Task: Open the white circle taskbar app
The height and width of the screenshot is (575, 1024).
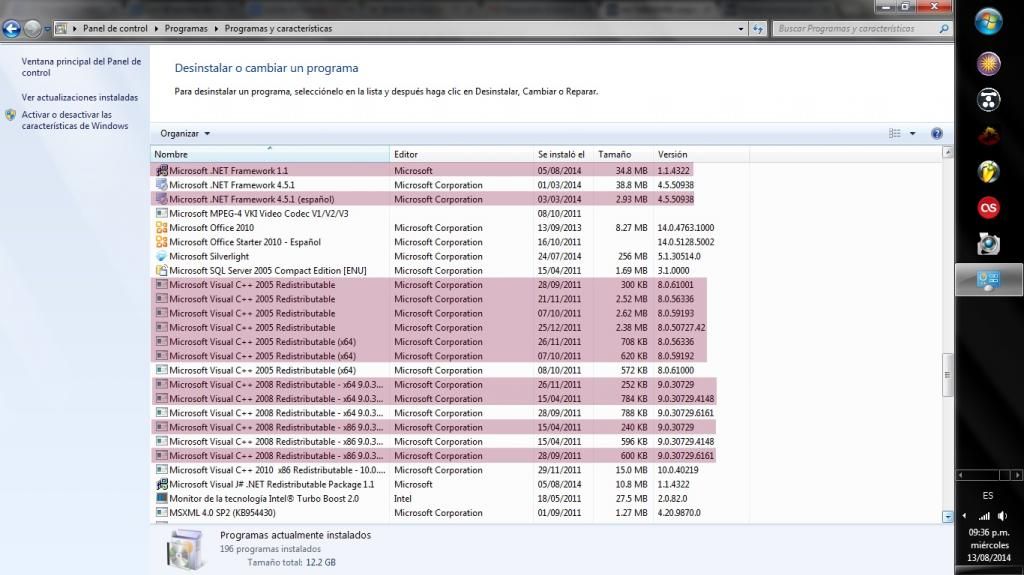Action: pos(989,100)
